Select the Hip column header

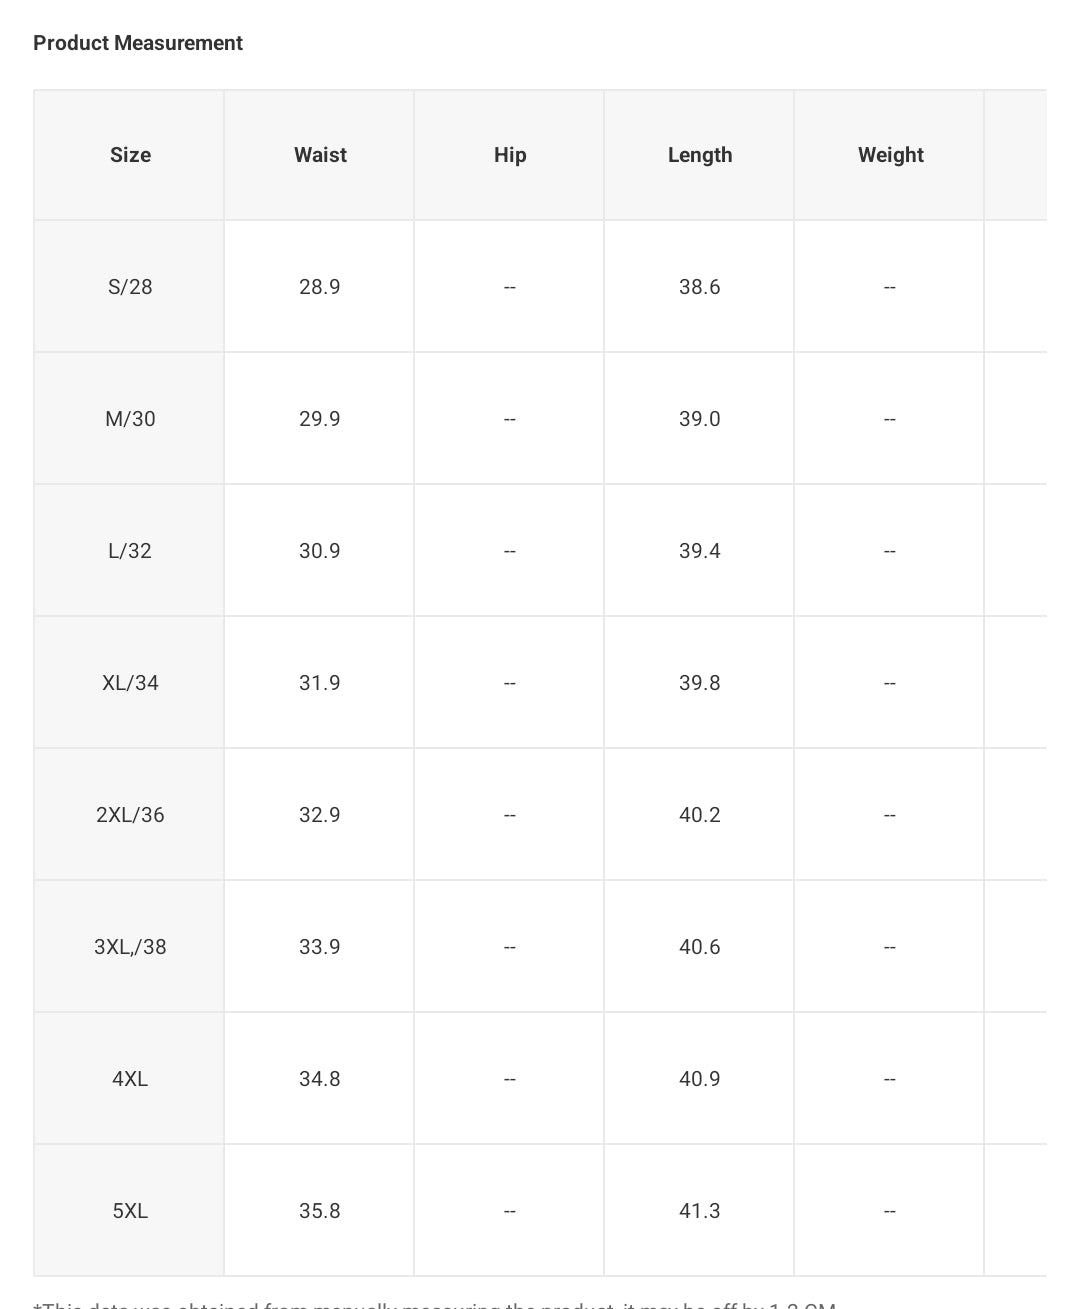pyautogui.click(x=510, y=155)
